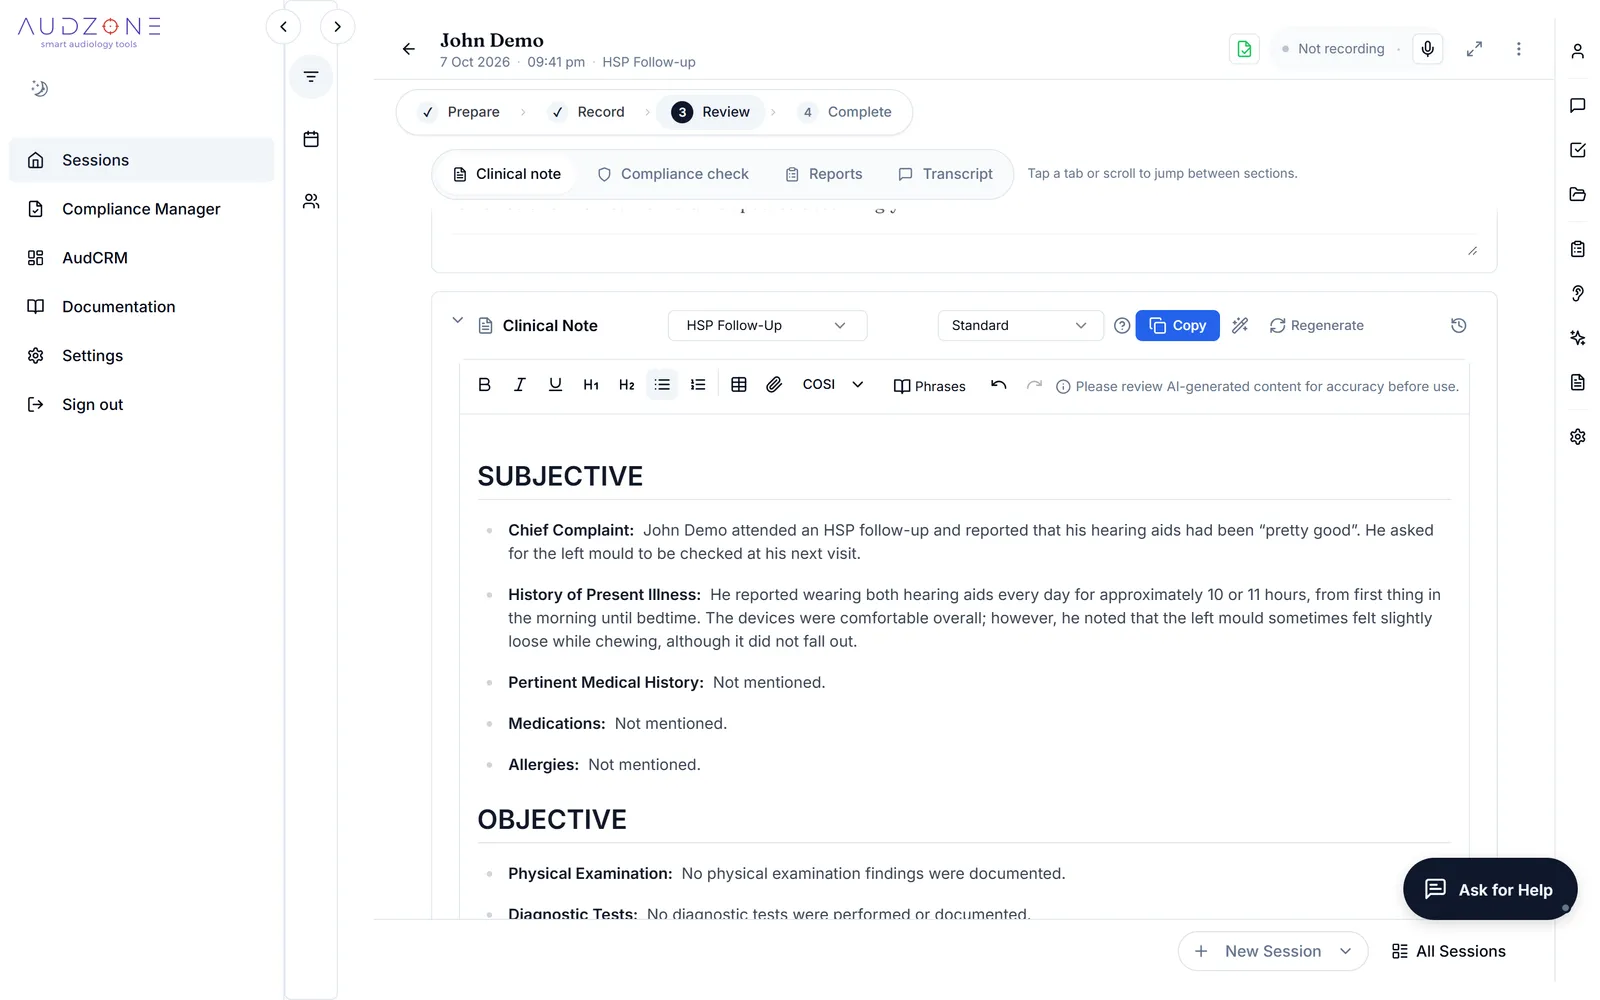The height and width of the screenshot is (1000, 1600).
Task: Open the patients people icon
Action: (x=311, y=201)
